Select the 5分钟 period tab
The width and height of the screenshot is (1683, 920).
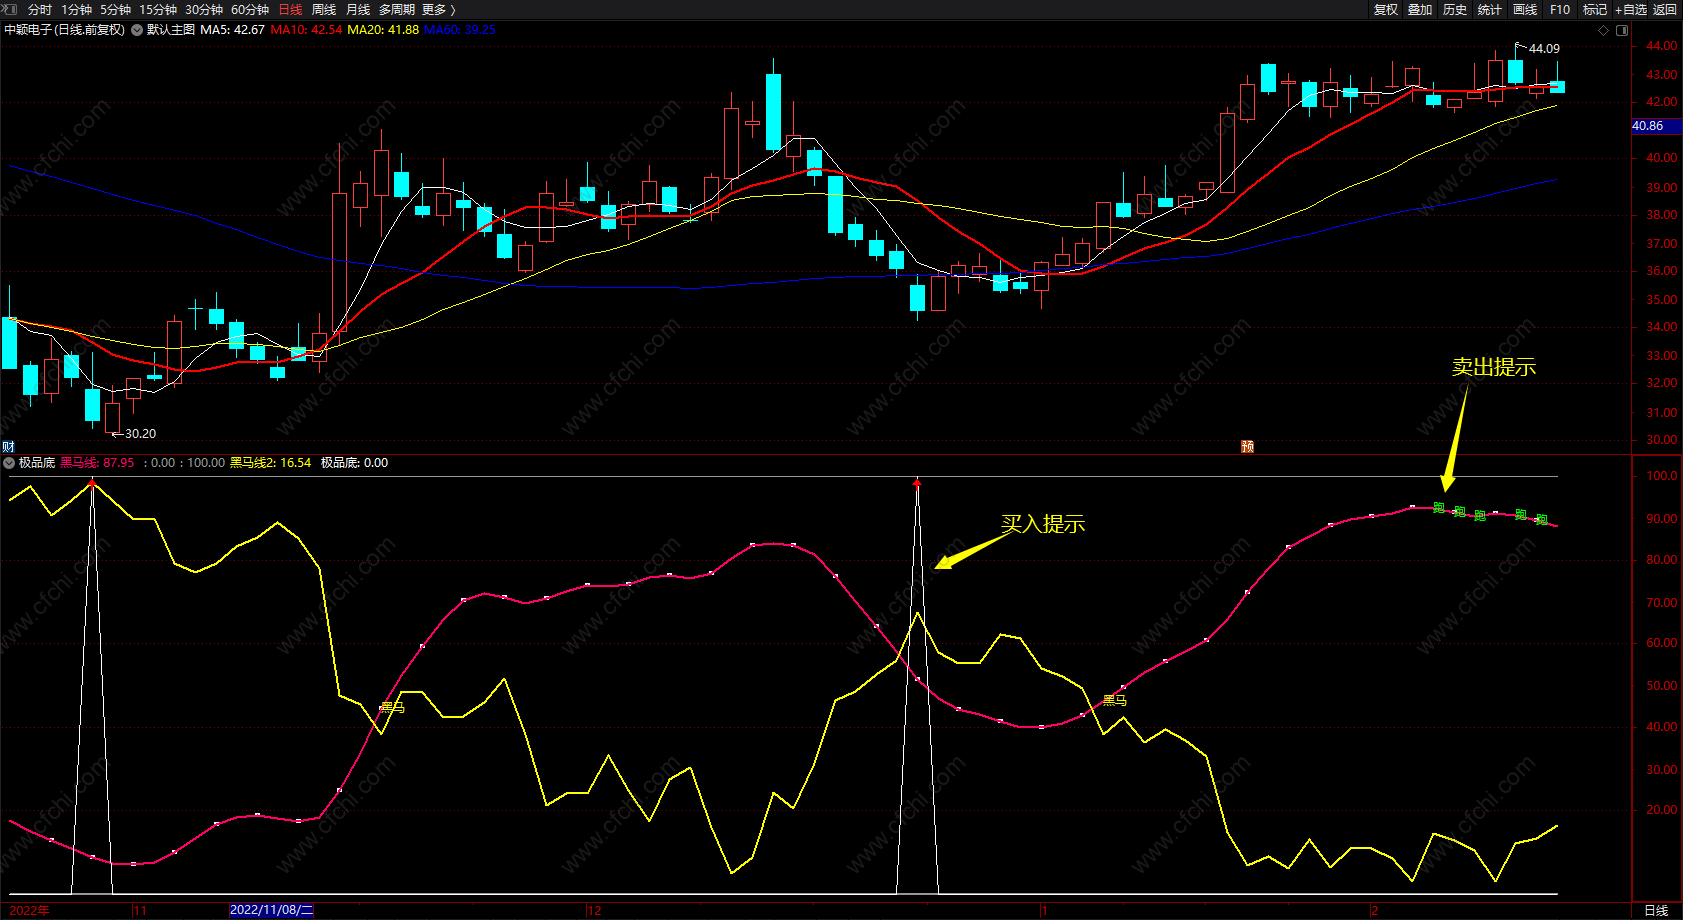(115, 9)
